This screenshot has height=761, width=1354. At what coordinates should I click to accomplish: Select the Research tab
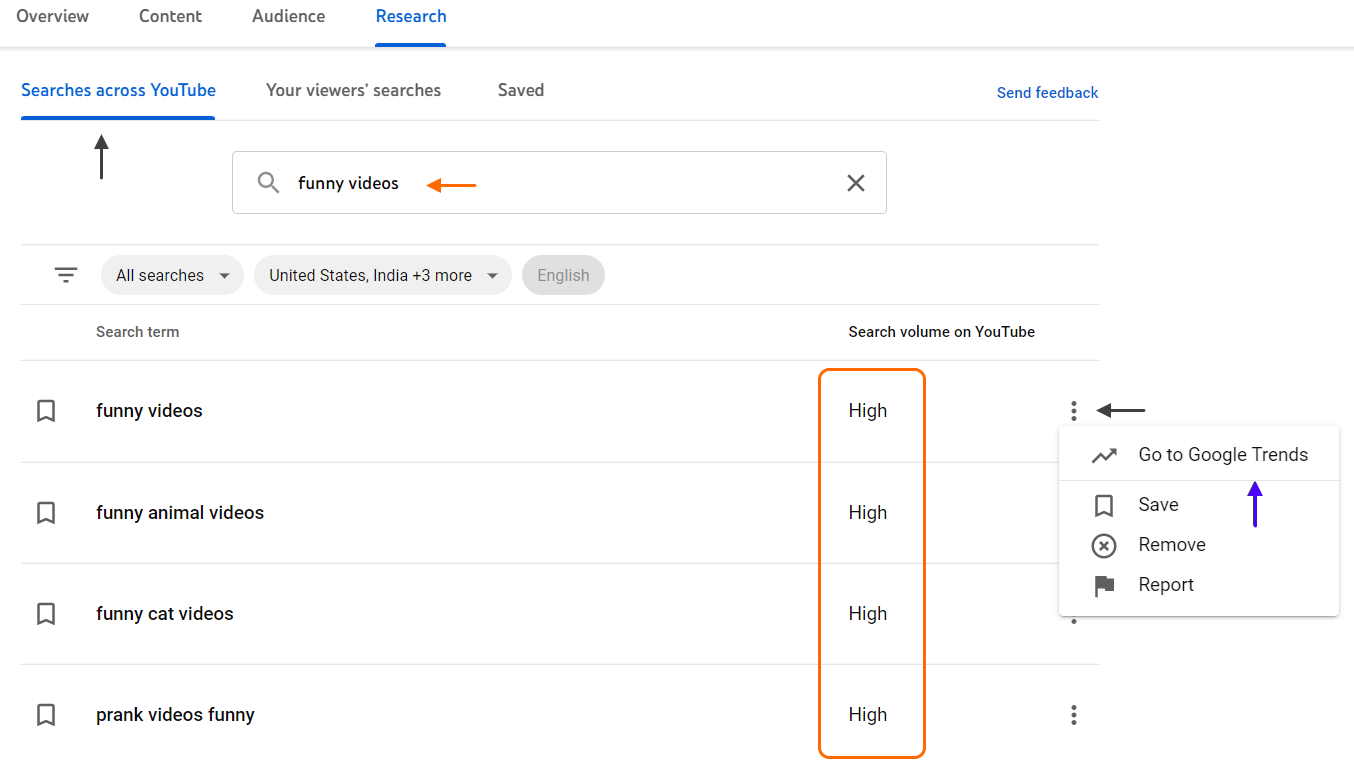[x=411, y=16]
